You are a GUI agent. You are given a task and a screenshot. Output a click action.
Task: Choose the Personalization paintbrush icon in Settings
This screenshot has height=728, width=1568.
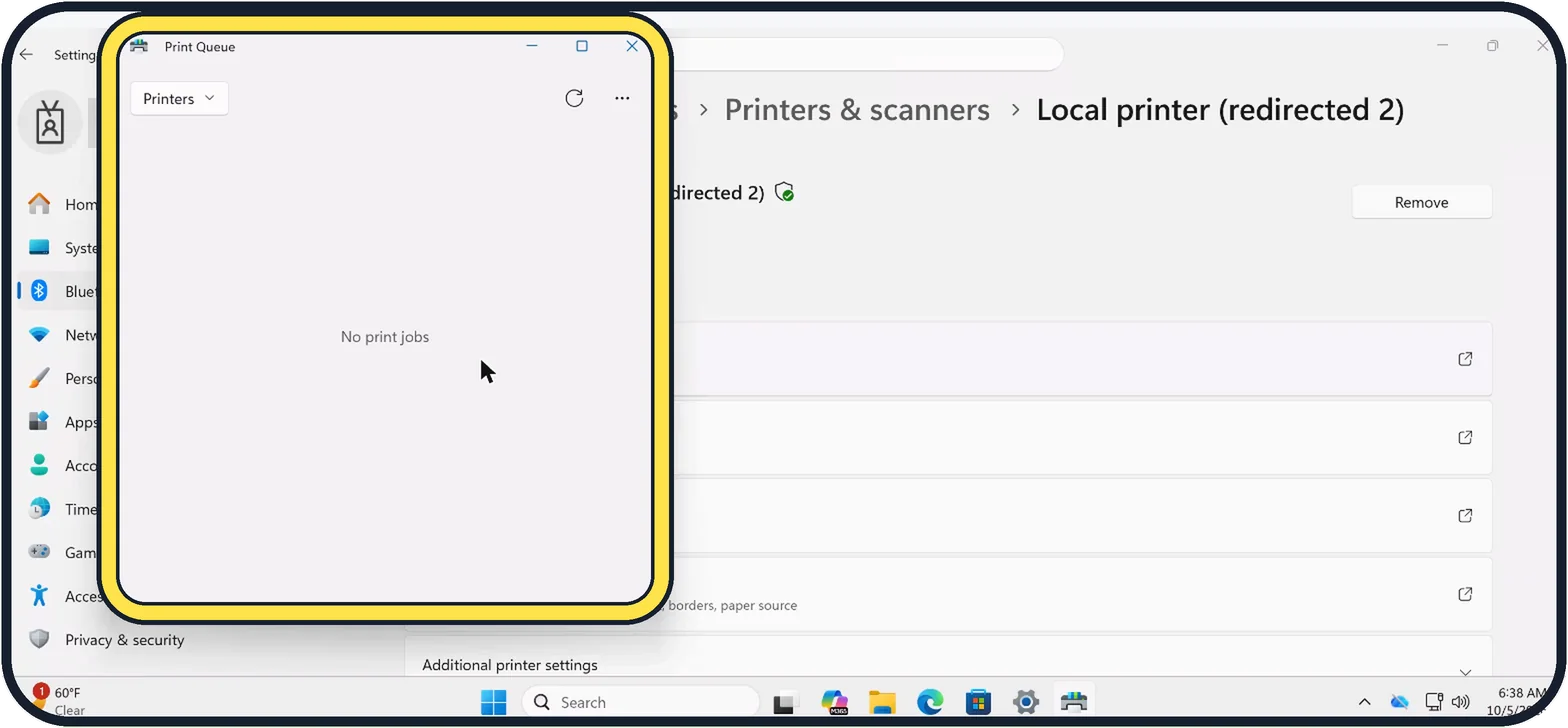coord(39,378)
